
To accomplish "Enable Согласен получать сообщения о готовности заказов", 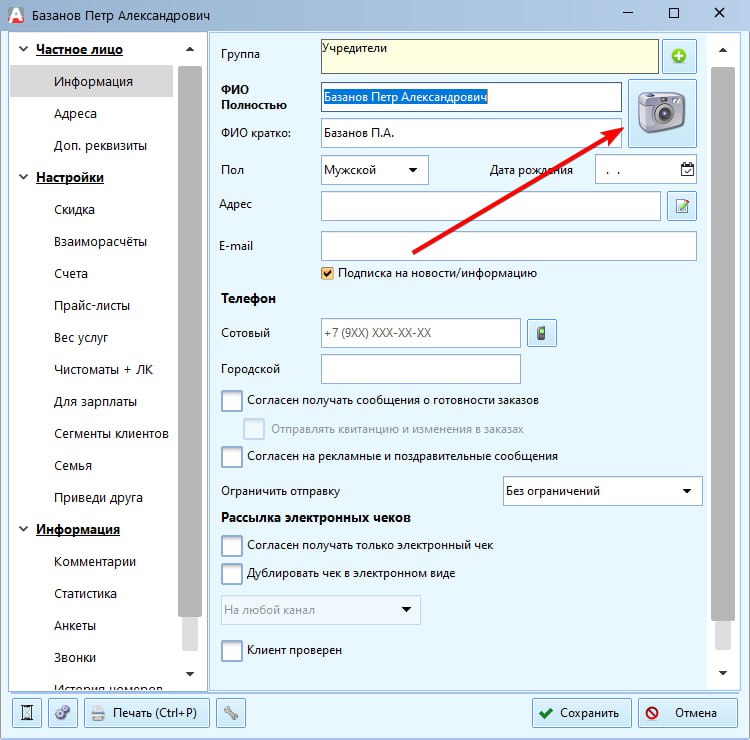I will (232, 401).
